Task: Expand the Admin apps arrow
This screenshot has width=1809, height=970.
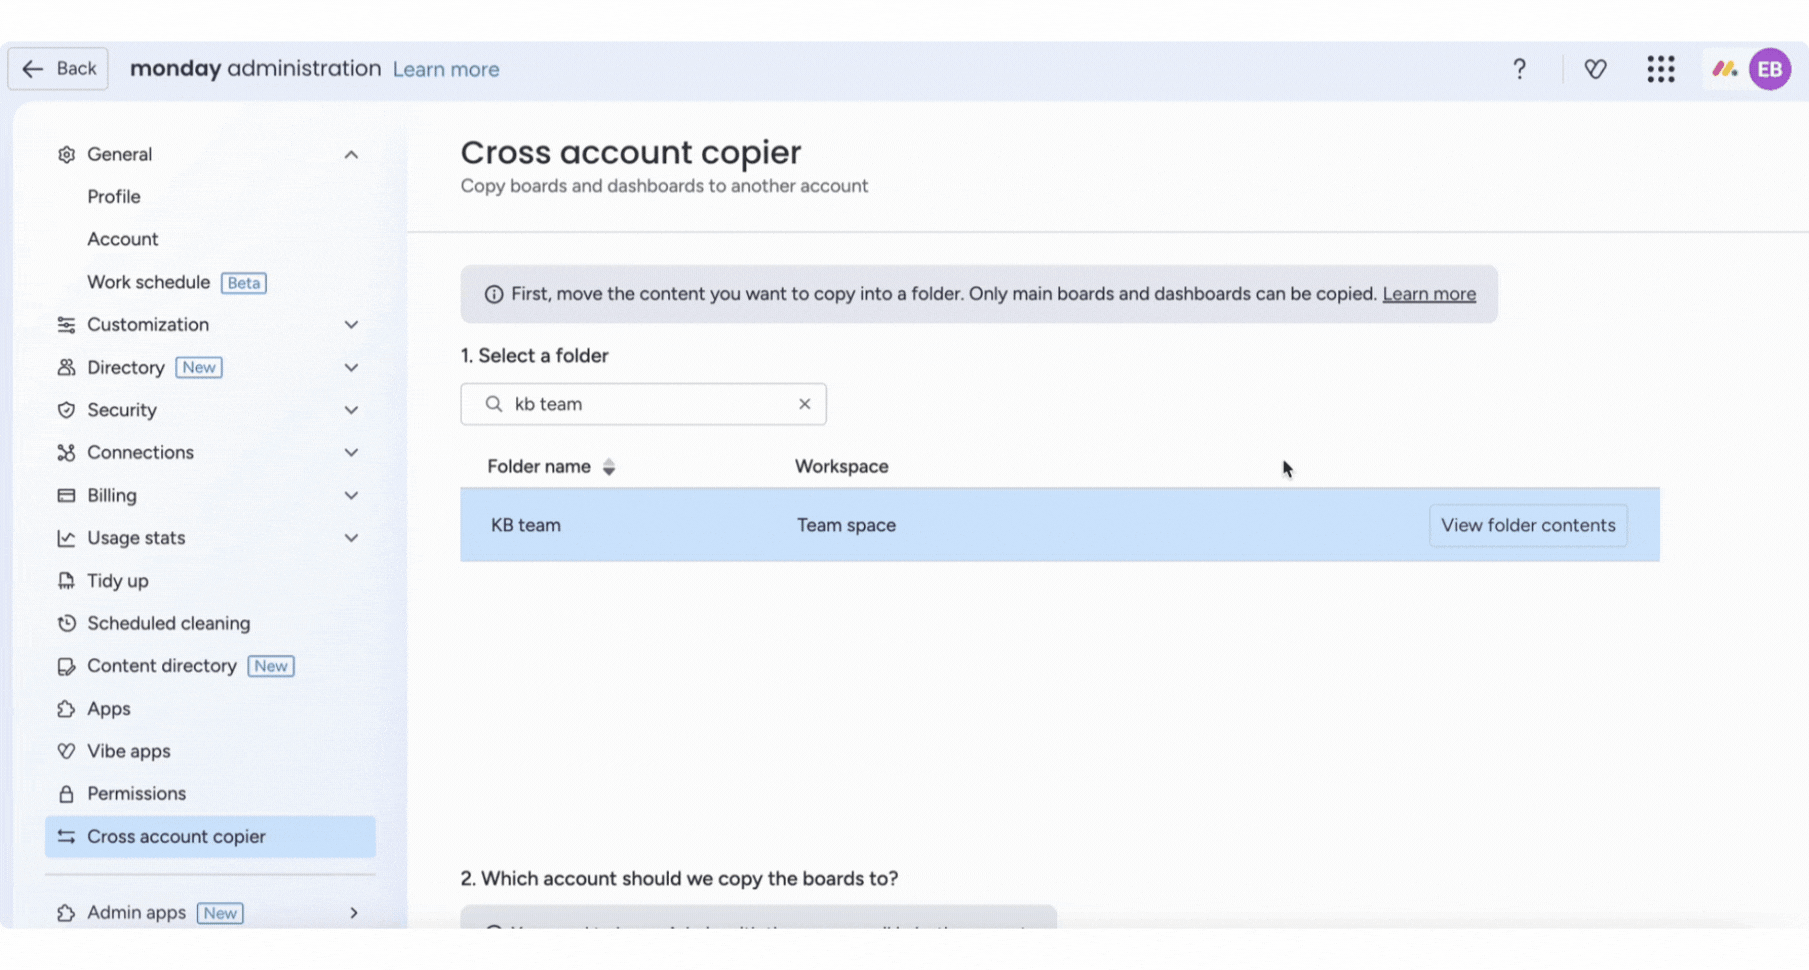Action: click(x=353, y=913)
